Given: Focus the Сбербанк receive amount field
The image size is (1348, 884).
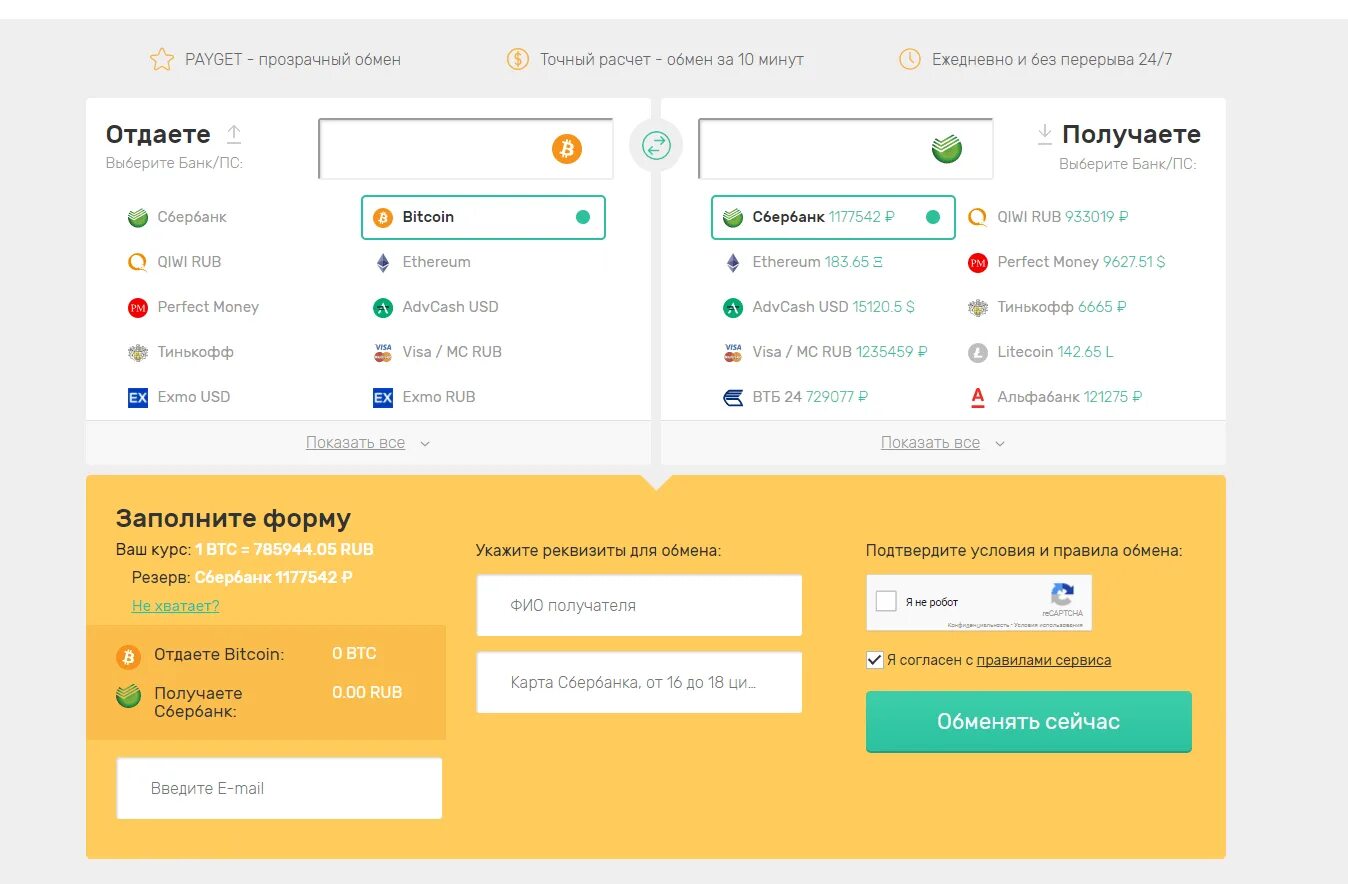Looking at the screenshot, I should [846, 149].
